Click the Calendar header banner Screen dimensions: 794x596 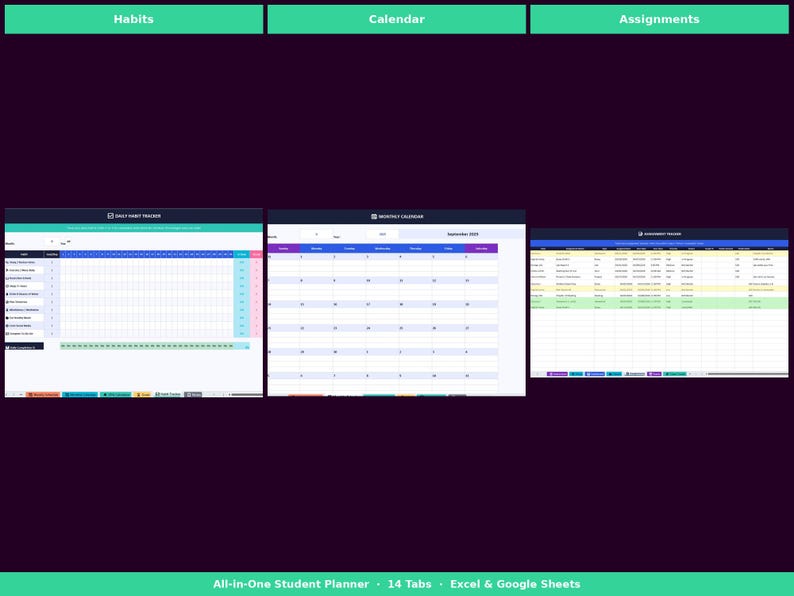pos(396,19)
